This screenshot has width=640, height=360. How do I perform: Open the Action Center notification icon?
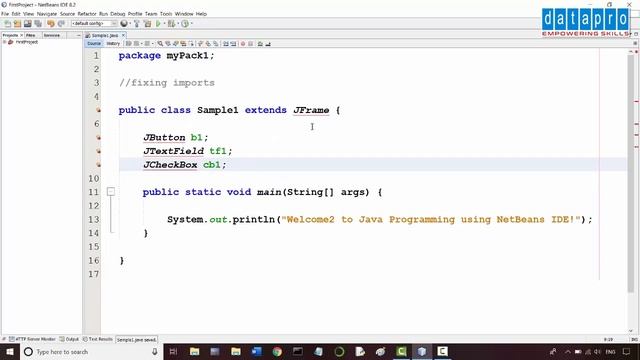[x=627, y=351]
